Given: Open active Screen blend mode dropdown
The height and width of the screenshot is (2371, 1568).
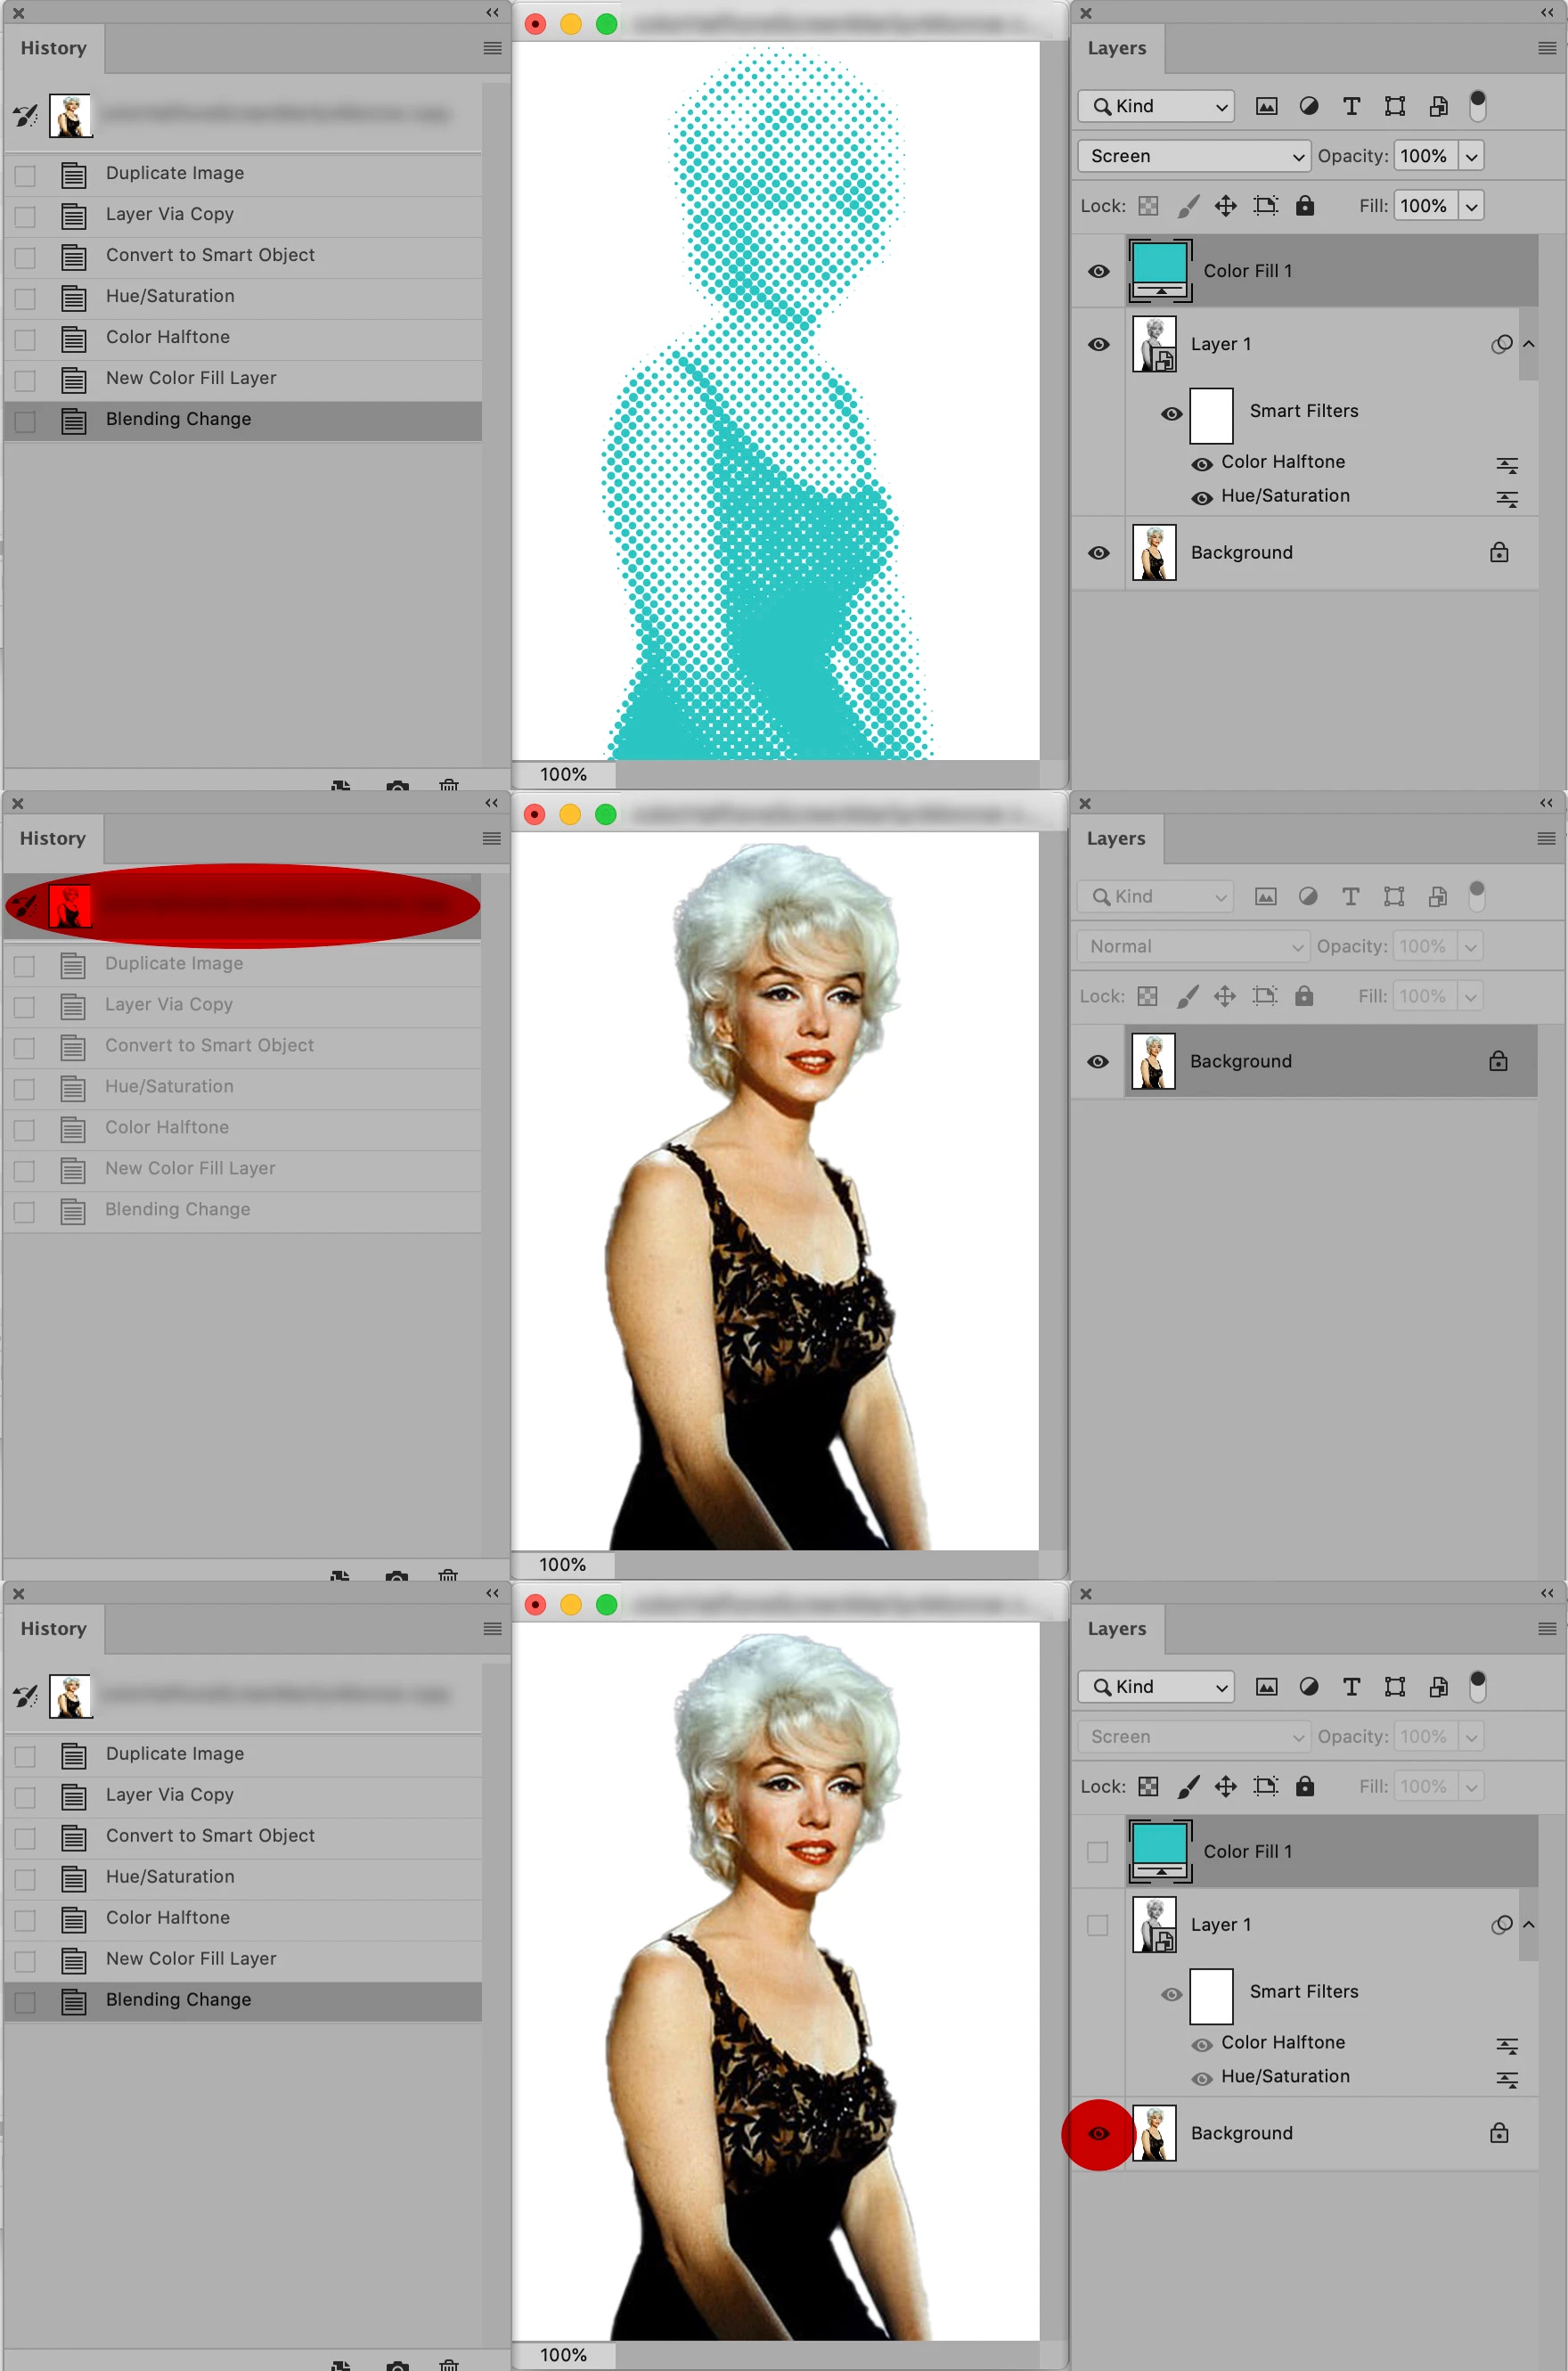Looking at the screenshot, I should 1193,156.
